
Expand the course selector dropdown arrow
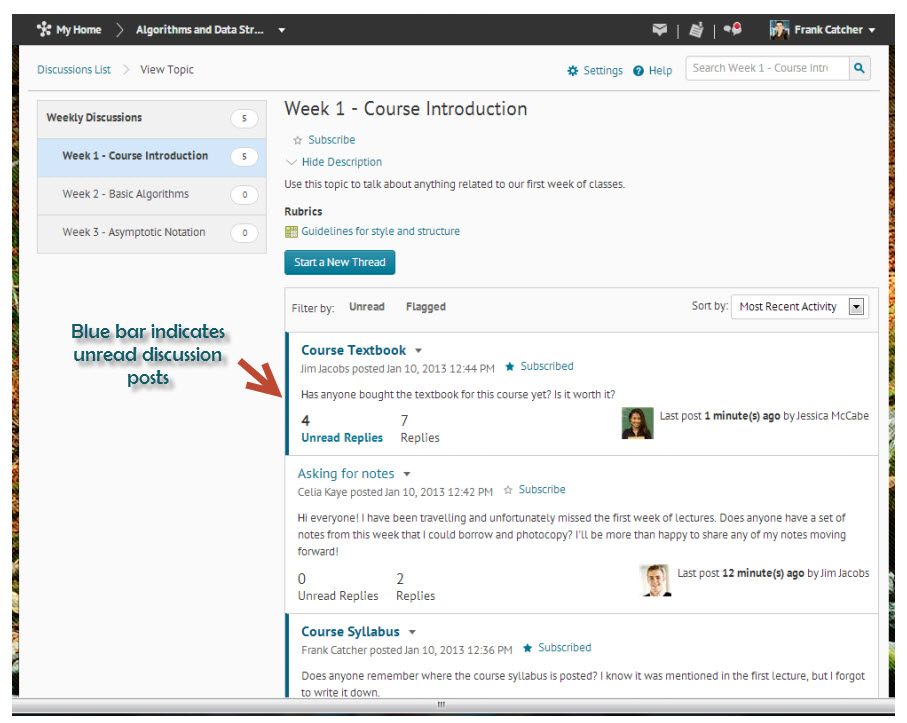pyautogui.click(x=282, y=30)
